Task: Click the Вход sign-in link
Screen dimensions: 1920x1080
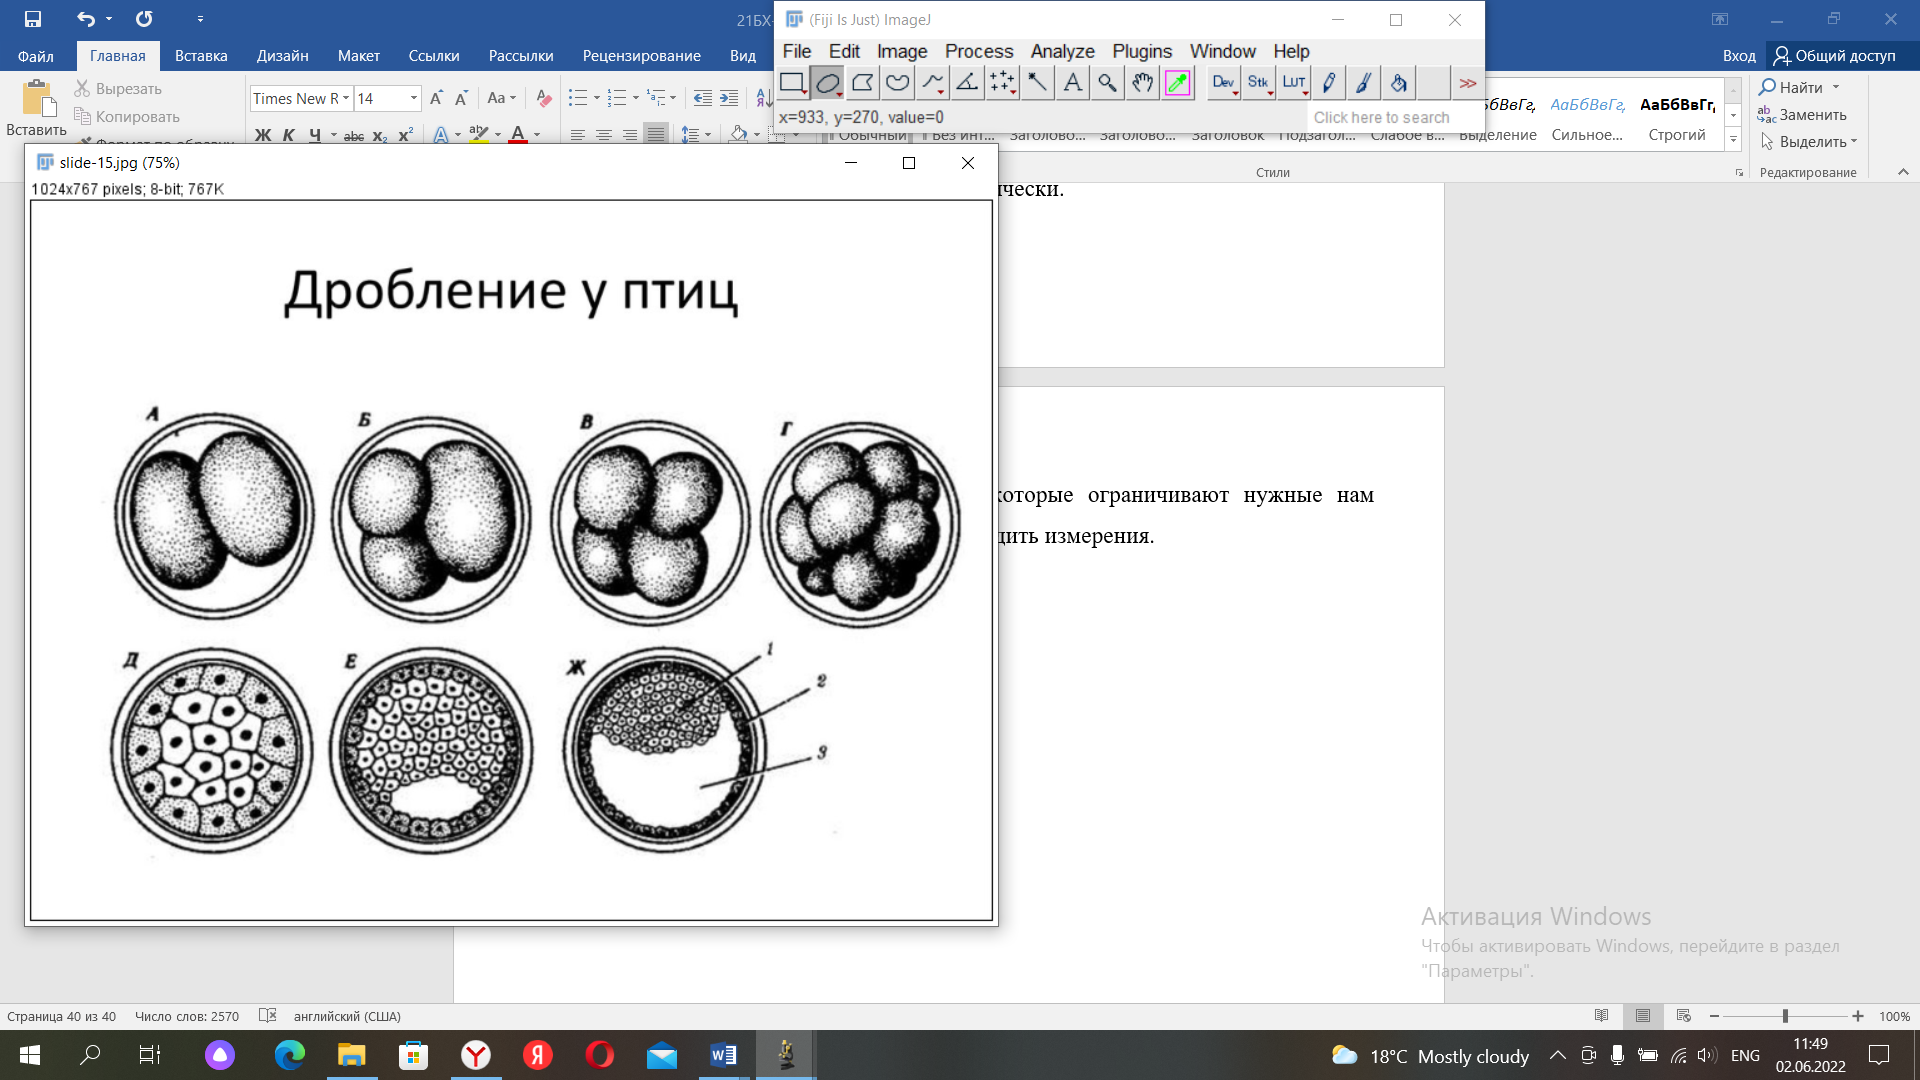Action: (x=1739, y=56)
